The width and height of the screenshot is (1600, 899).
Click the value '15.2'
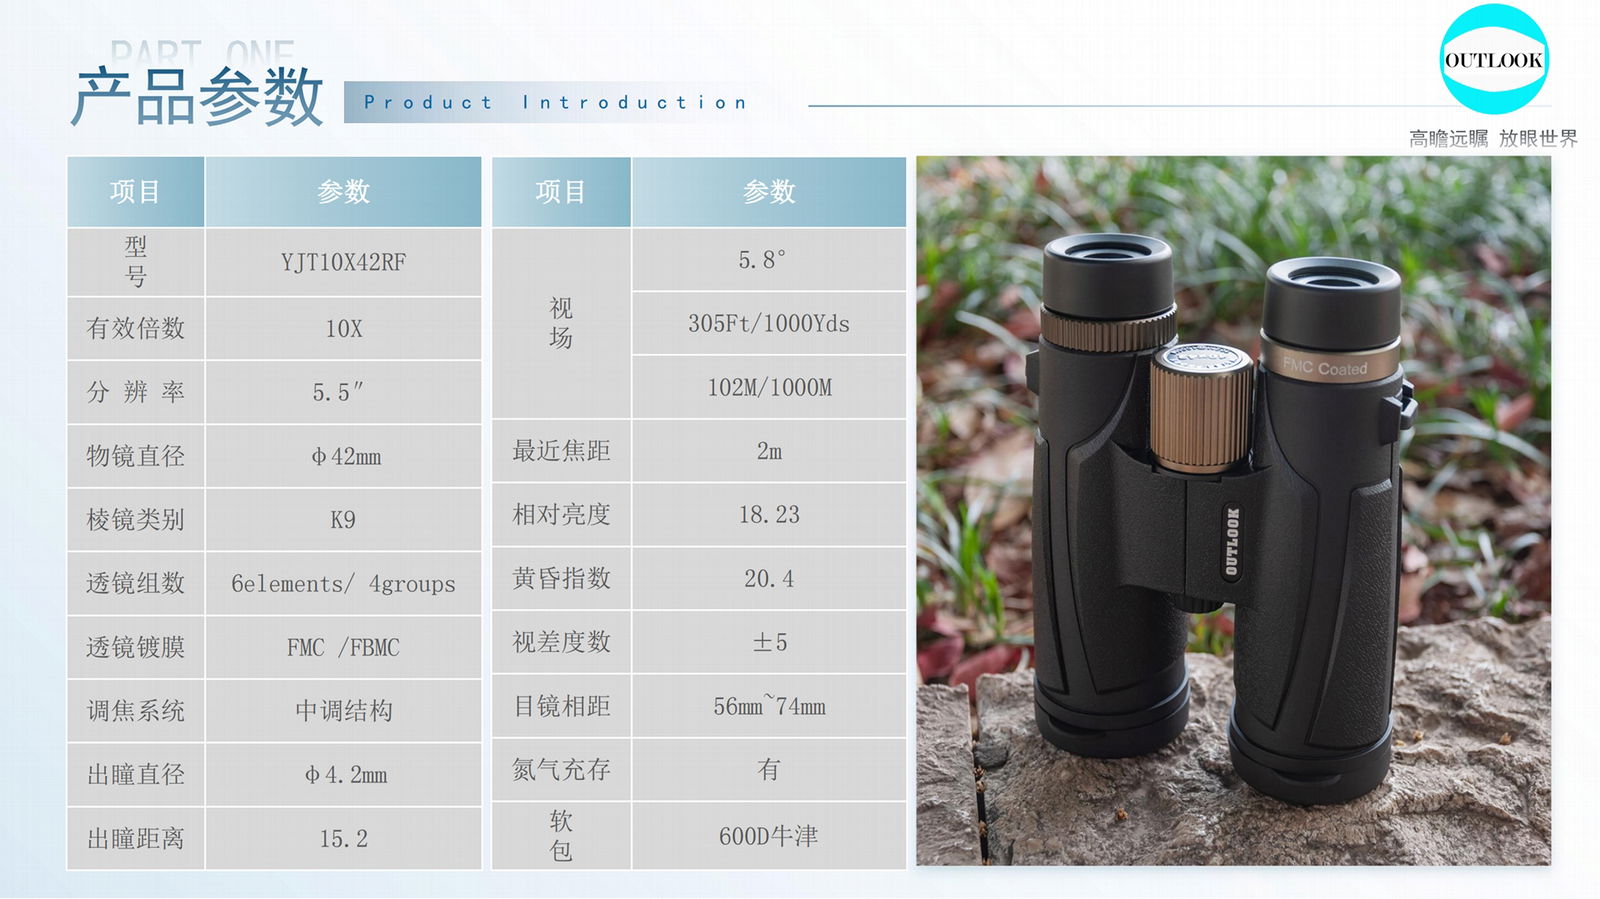343,838
